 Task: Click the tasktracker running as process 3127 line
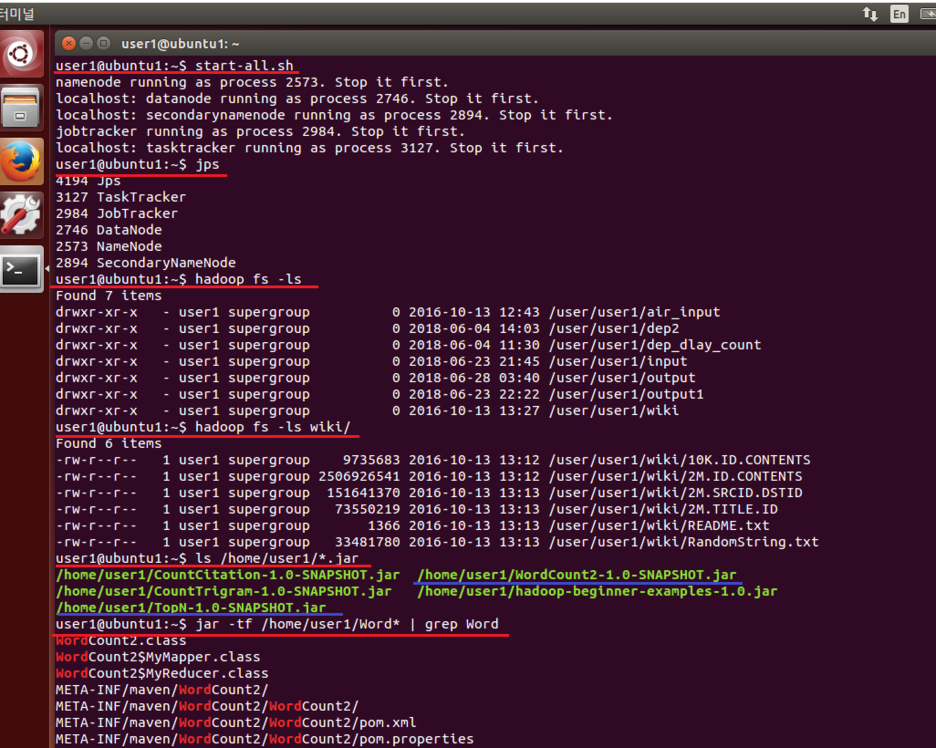click(309, 148)
